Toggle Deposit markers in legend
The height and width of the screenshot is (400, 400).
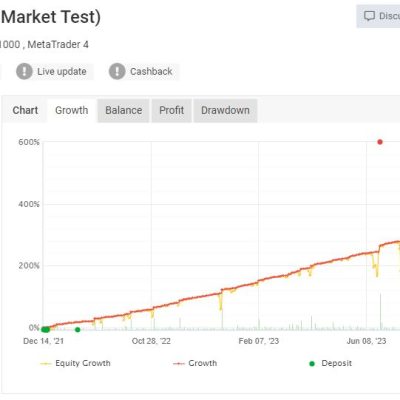(330, 363)
